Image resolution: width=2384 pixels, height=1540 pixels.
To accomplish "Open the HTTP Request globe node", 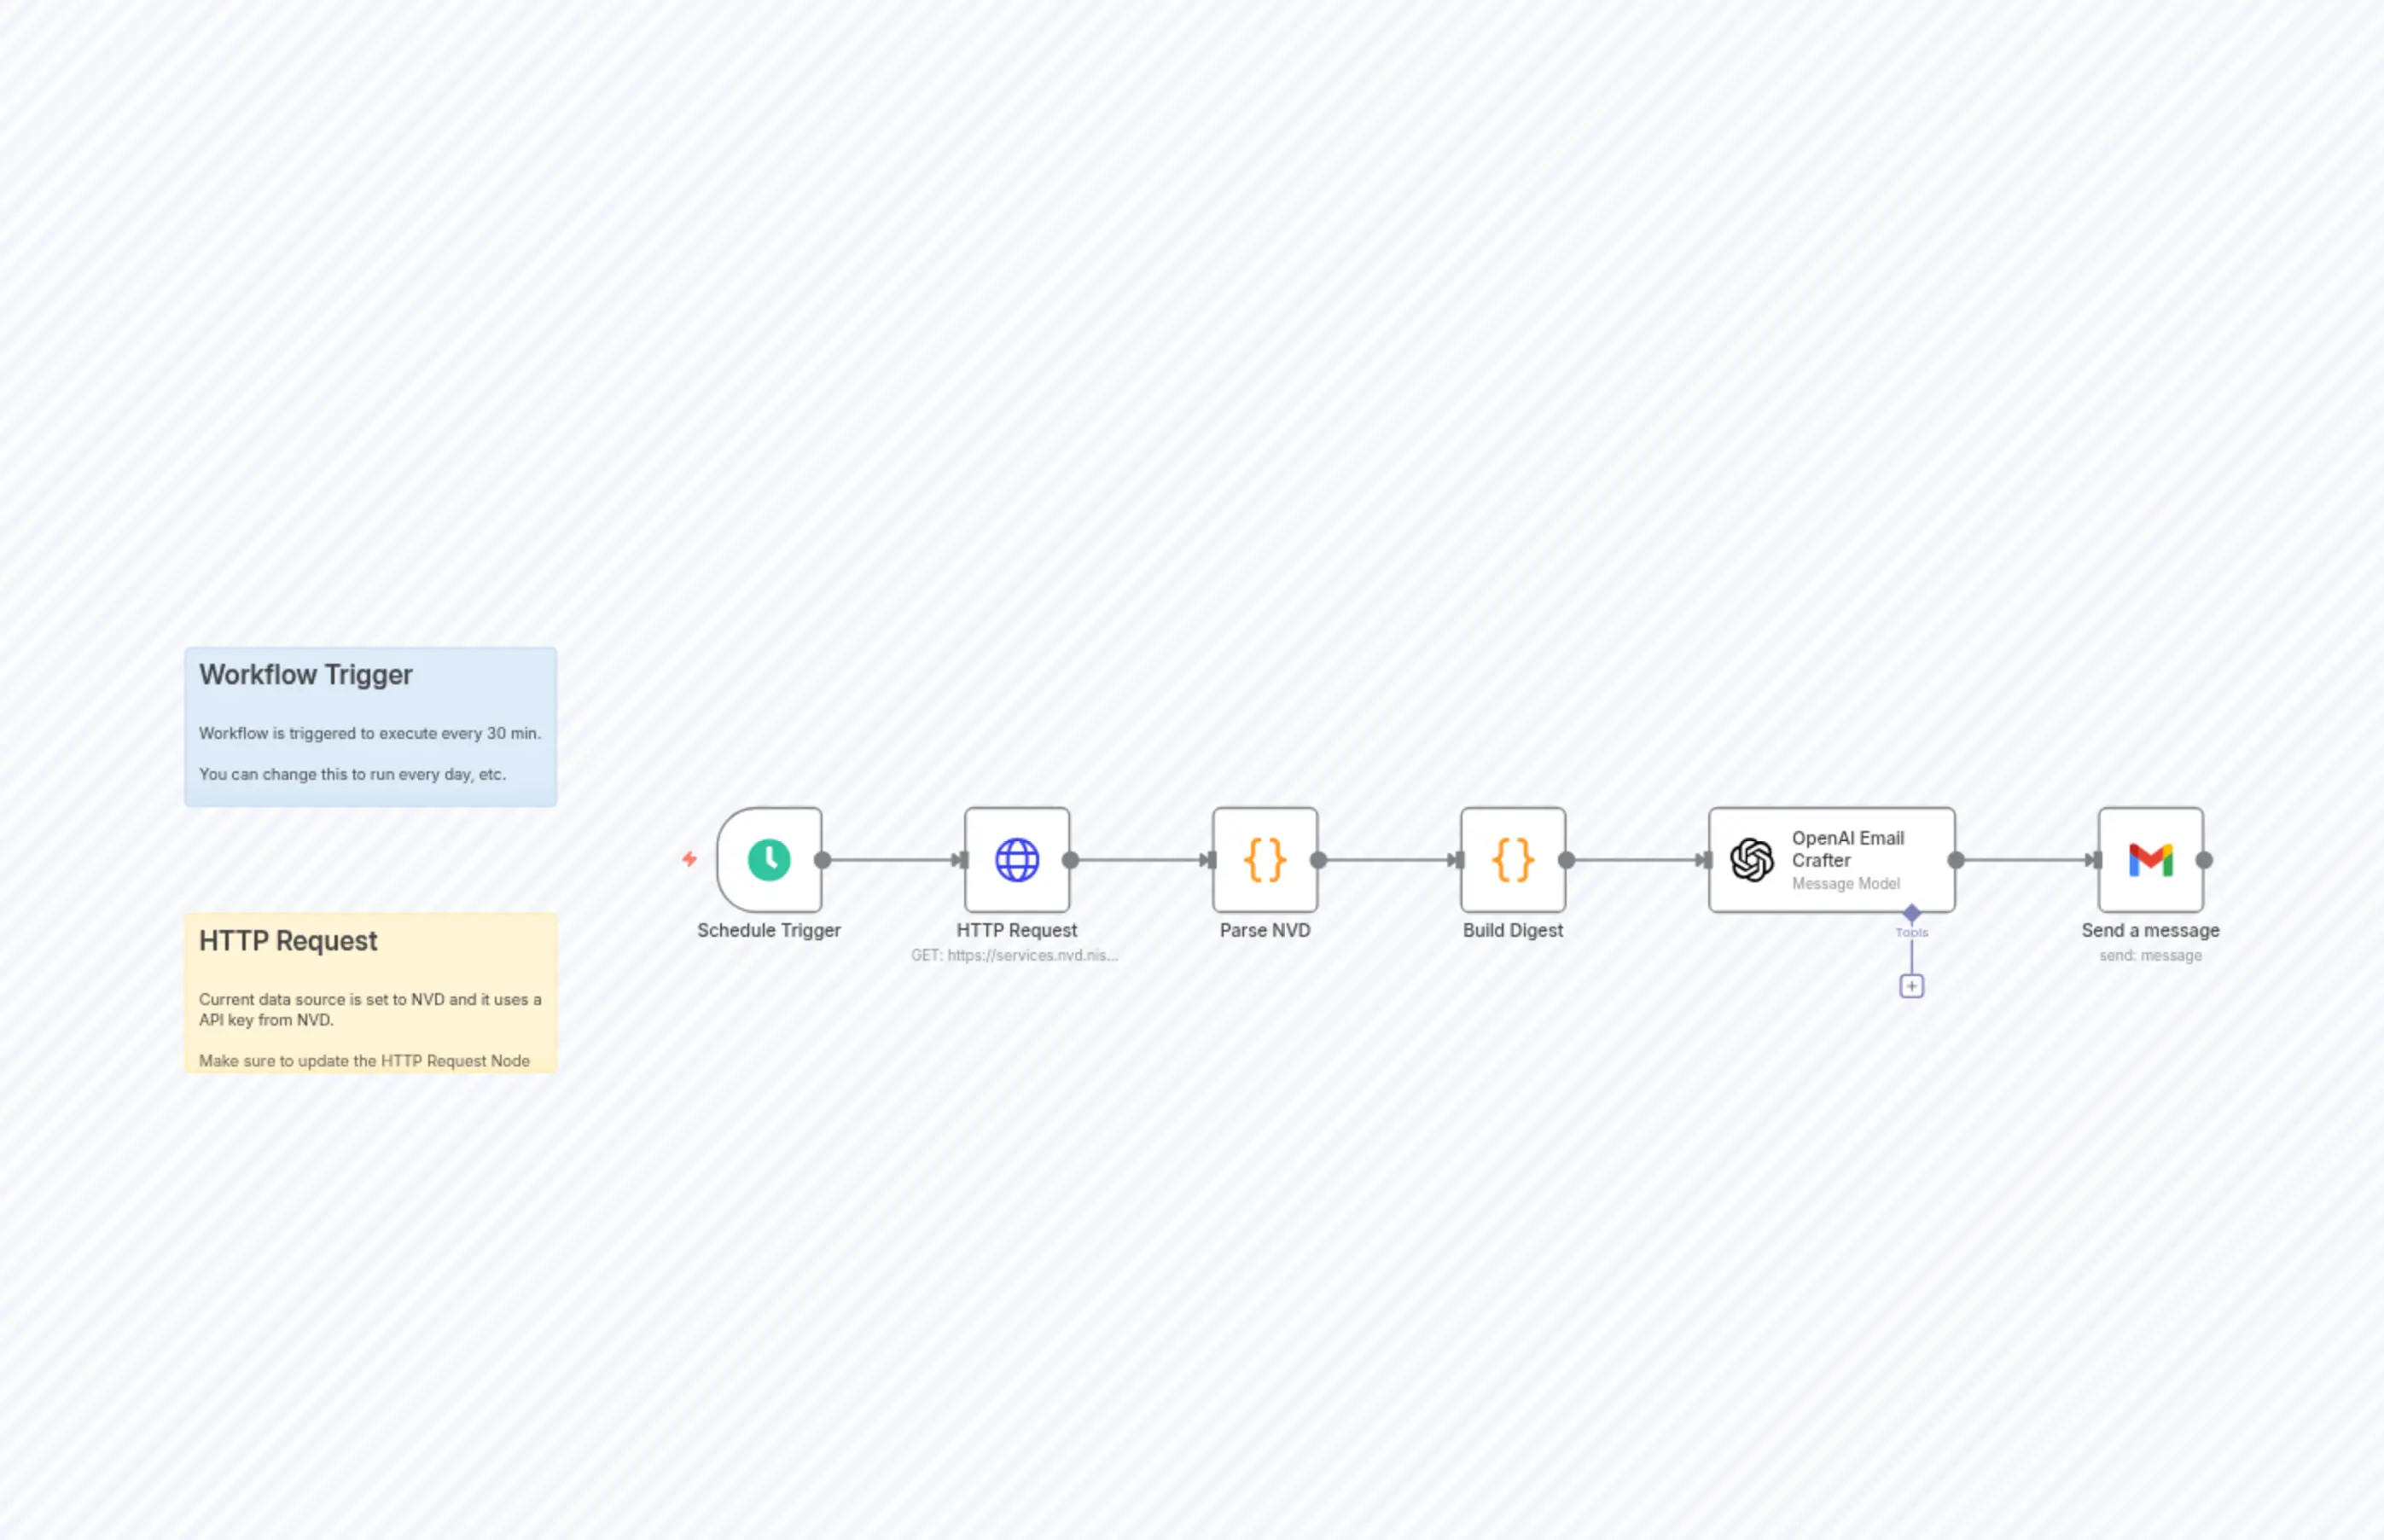I will [1016, 859].
